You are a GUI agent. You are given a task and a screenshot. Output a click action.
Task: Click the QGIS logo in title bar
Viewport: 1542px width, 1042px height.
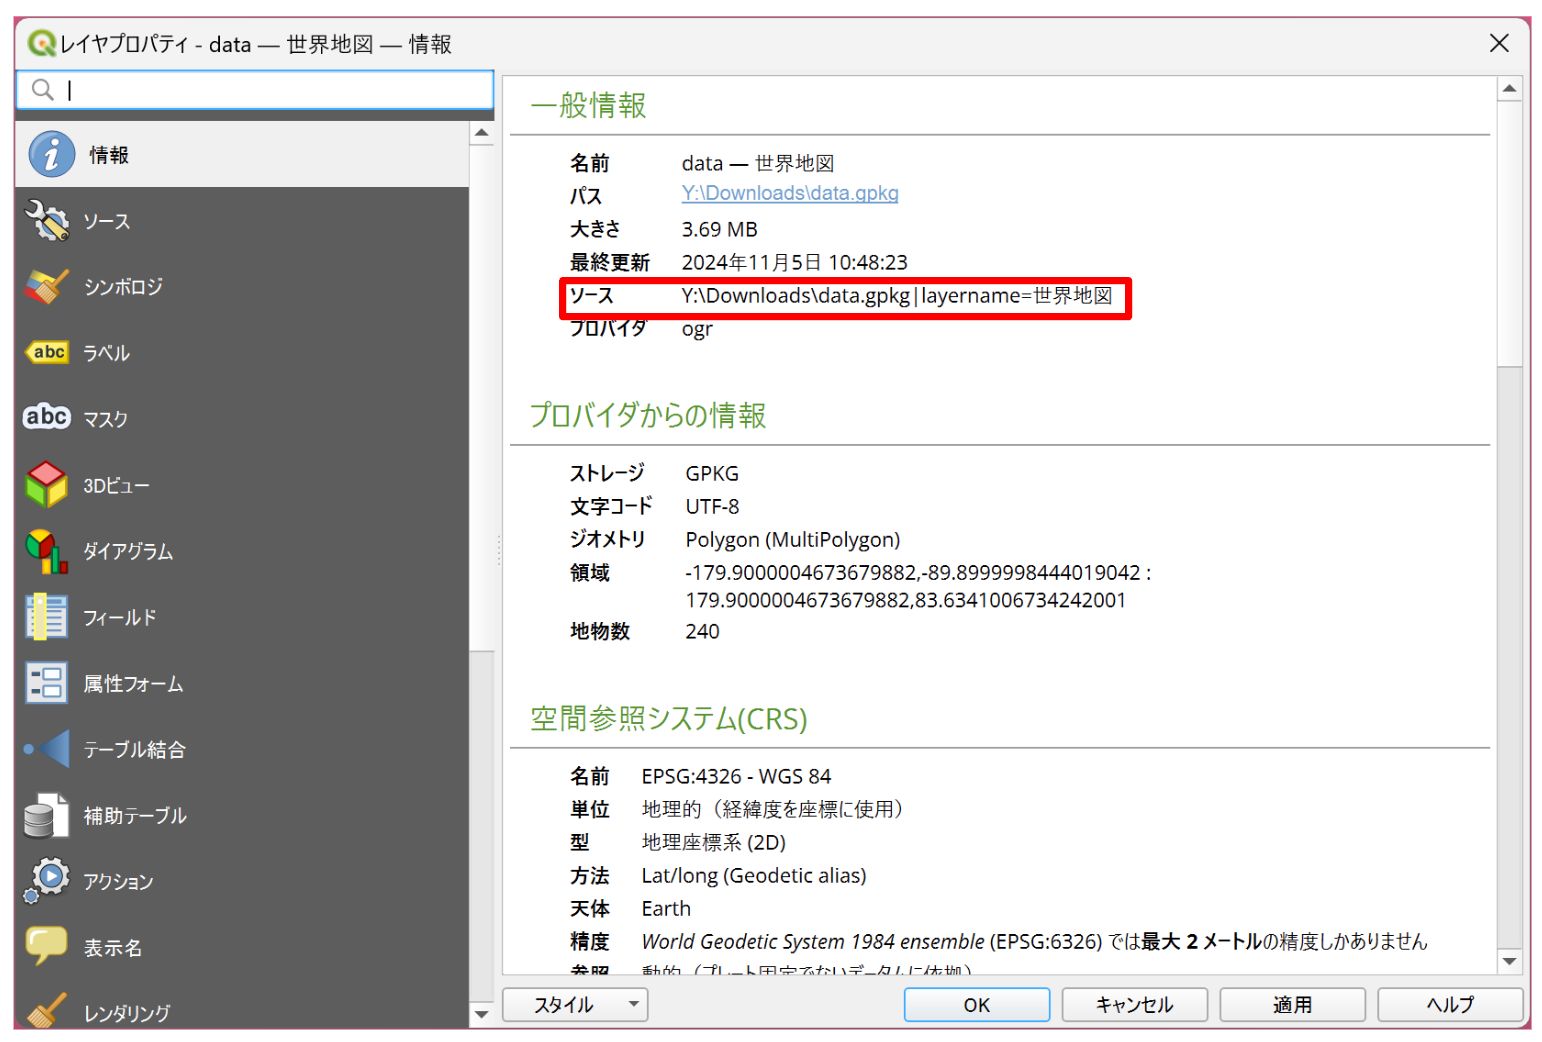coord(41,43)
